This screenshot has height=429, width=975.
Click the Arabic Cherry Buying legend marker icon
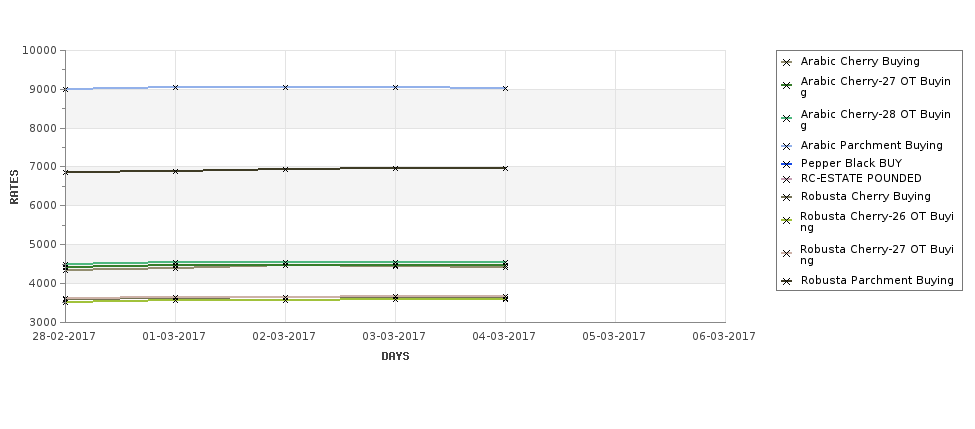click(787, 62)
